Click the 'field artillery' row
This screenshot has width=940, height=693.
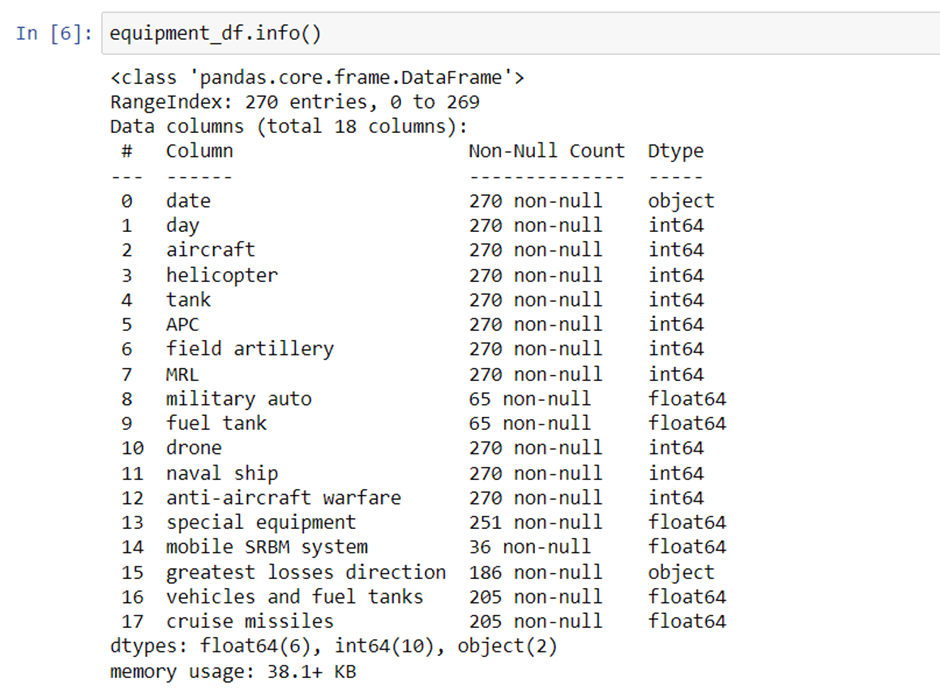click(x=249, y=349)
